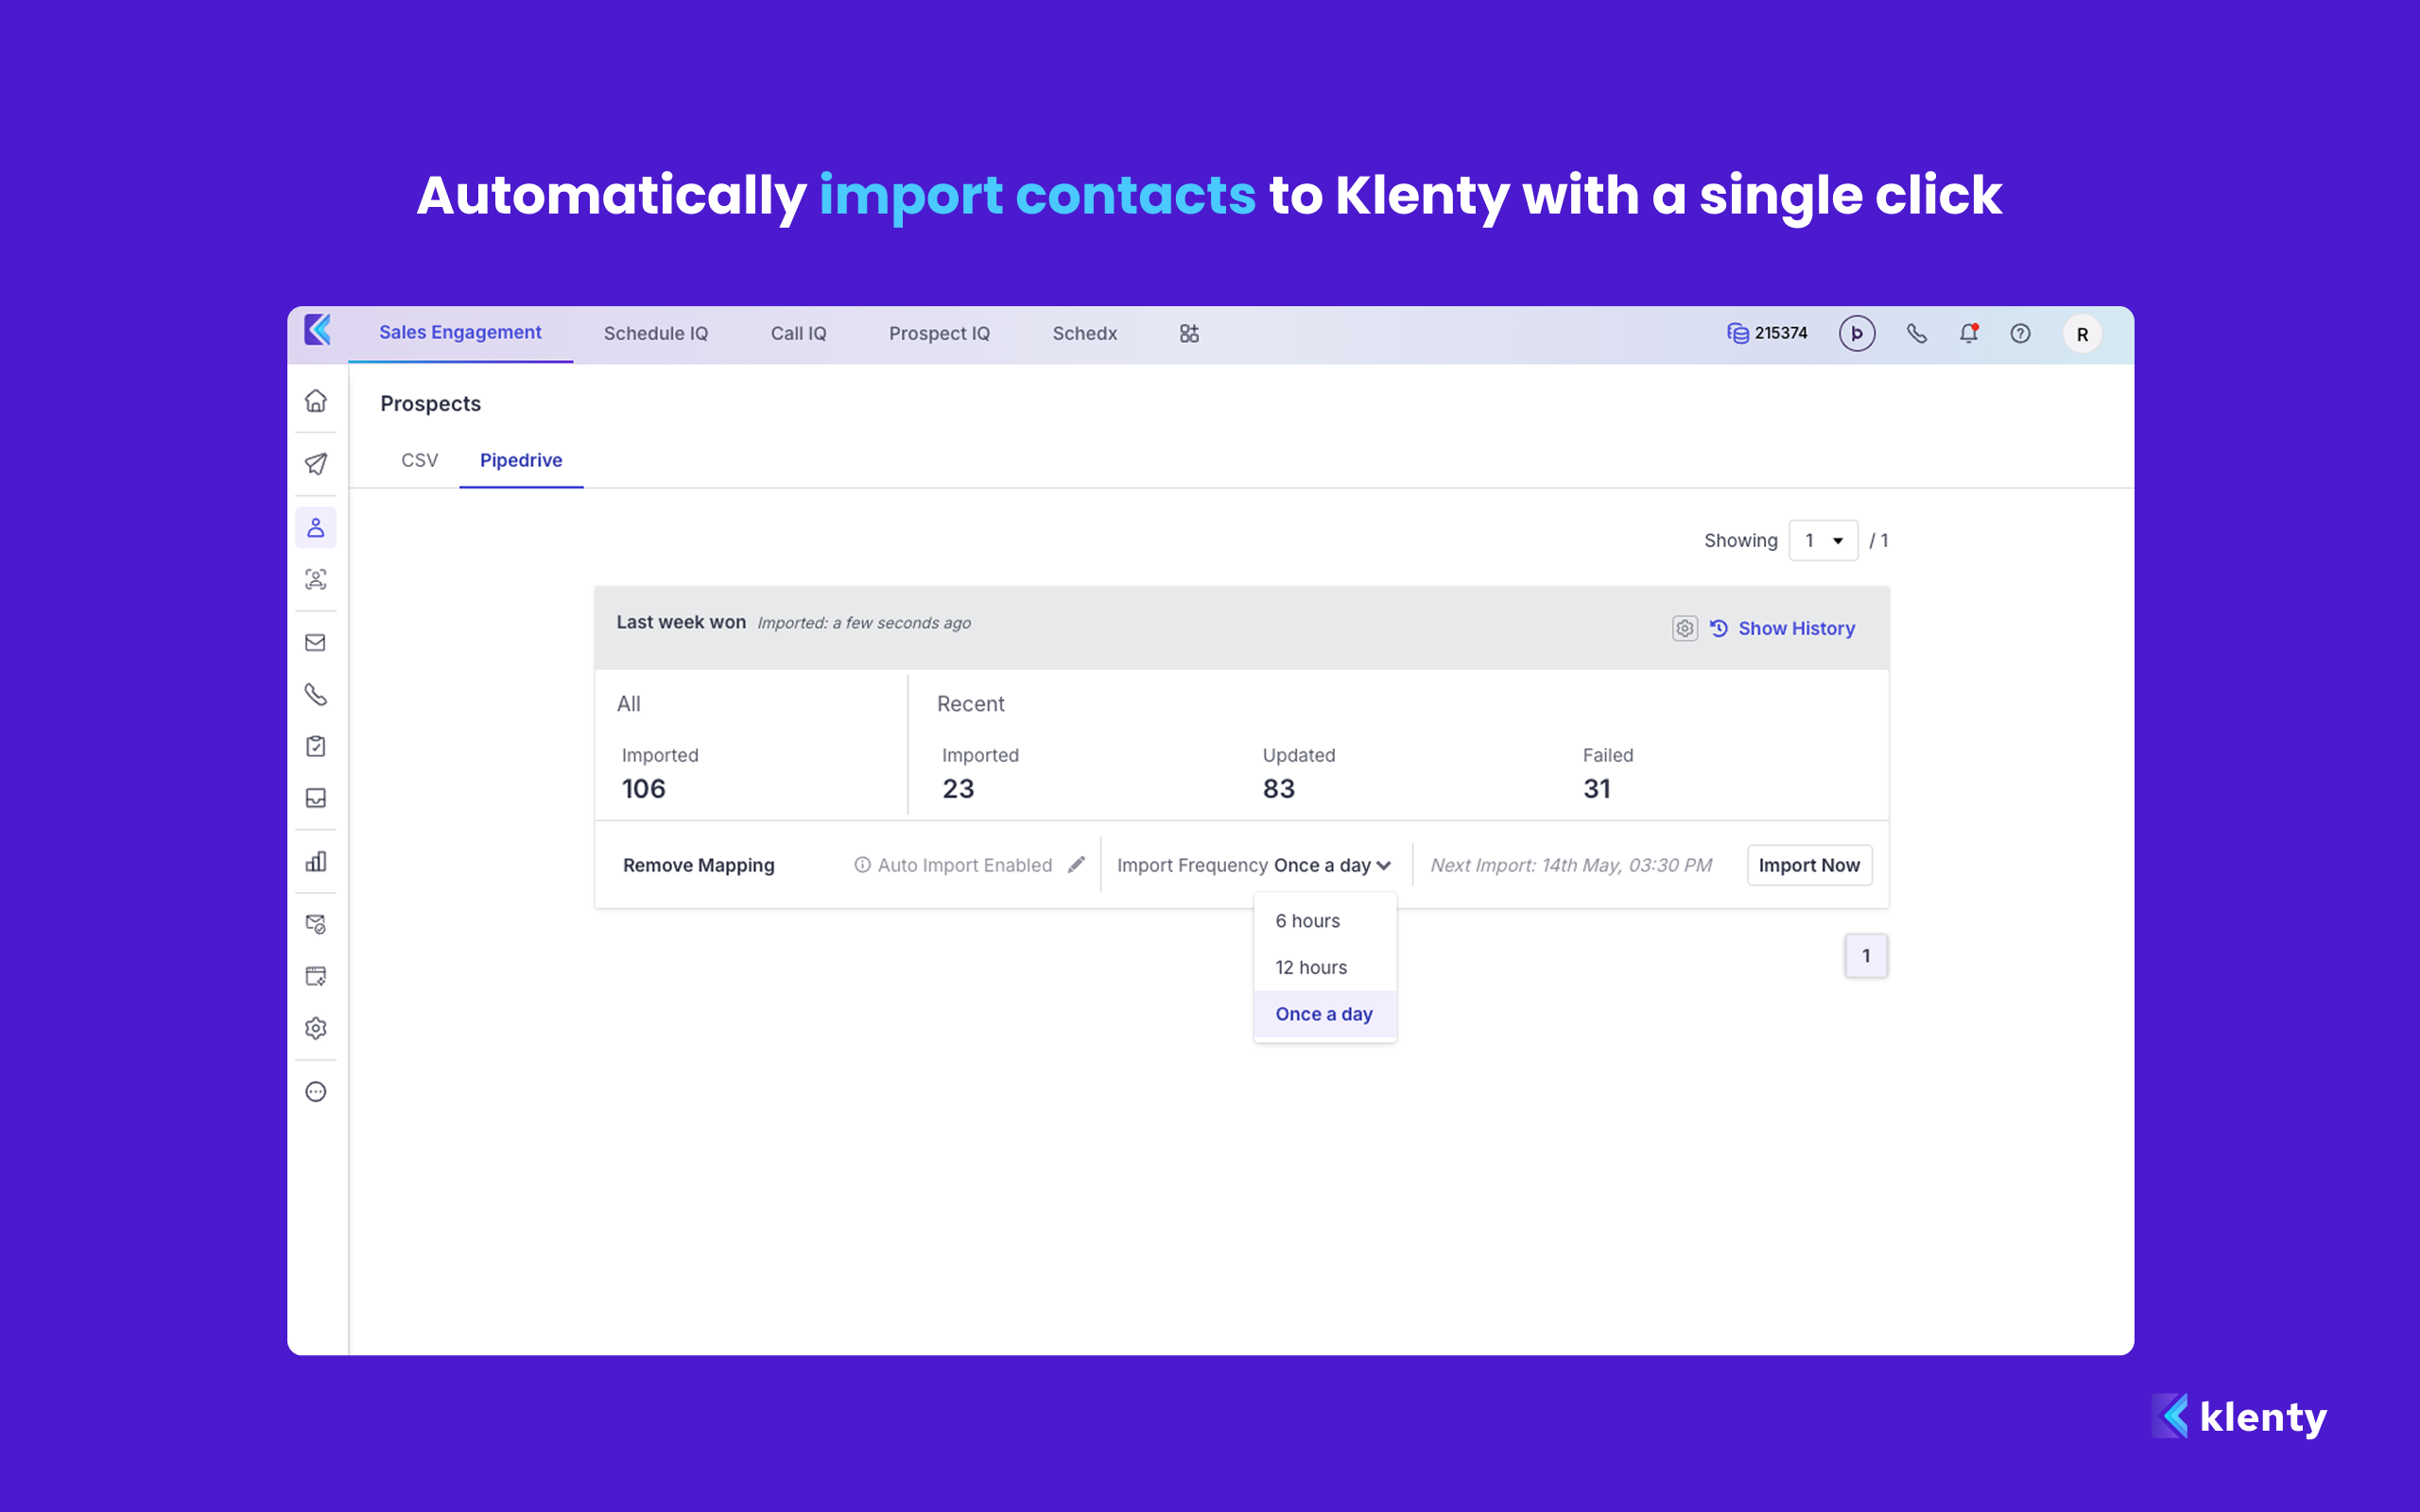Open the envelope with check badge icon

coord(316,924)
